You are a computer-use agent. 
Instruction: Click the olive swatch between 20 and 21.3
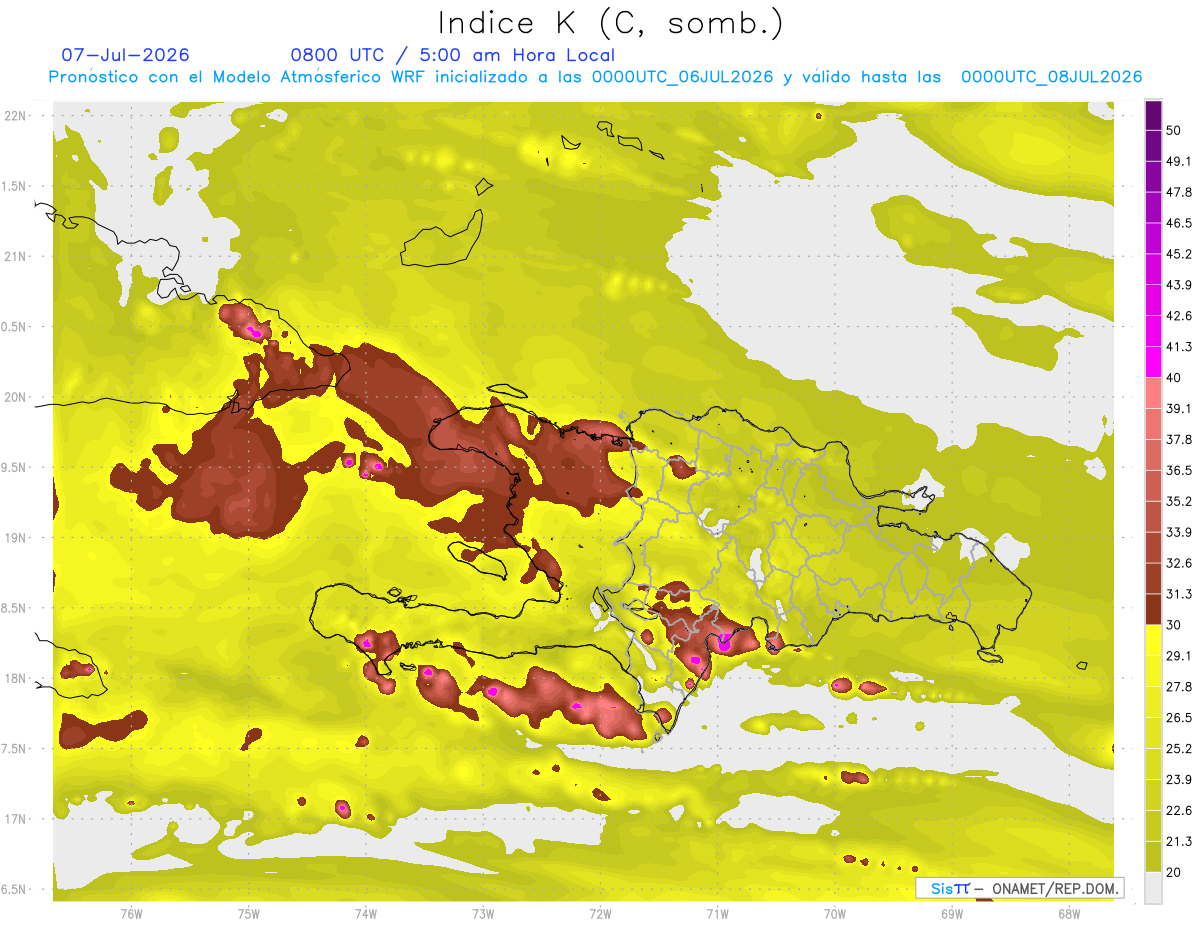[1153, 856]
